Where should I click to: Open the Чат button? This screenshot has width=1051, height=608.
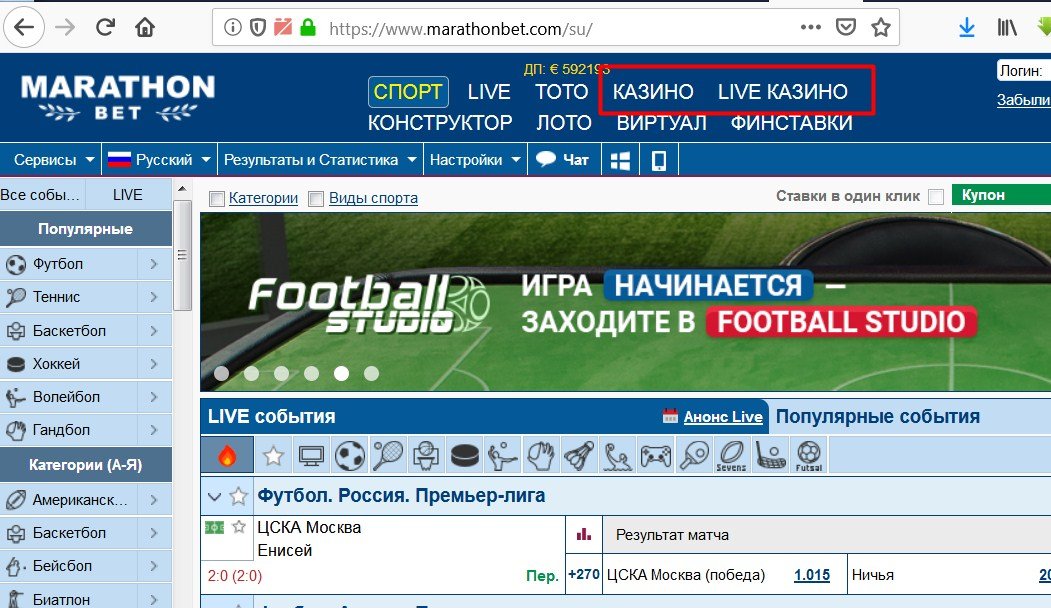click(563, 160)
